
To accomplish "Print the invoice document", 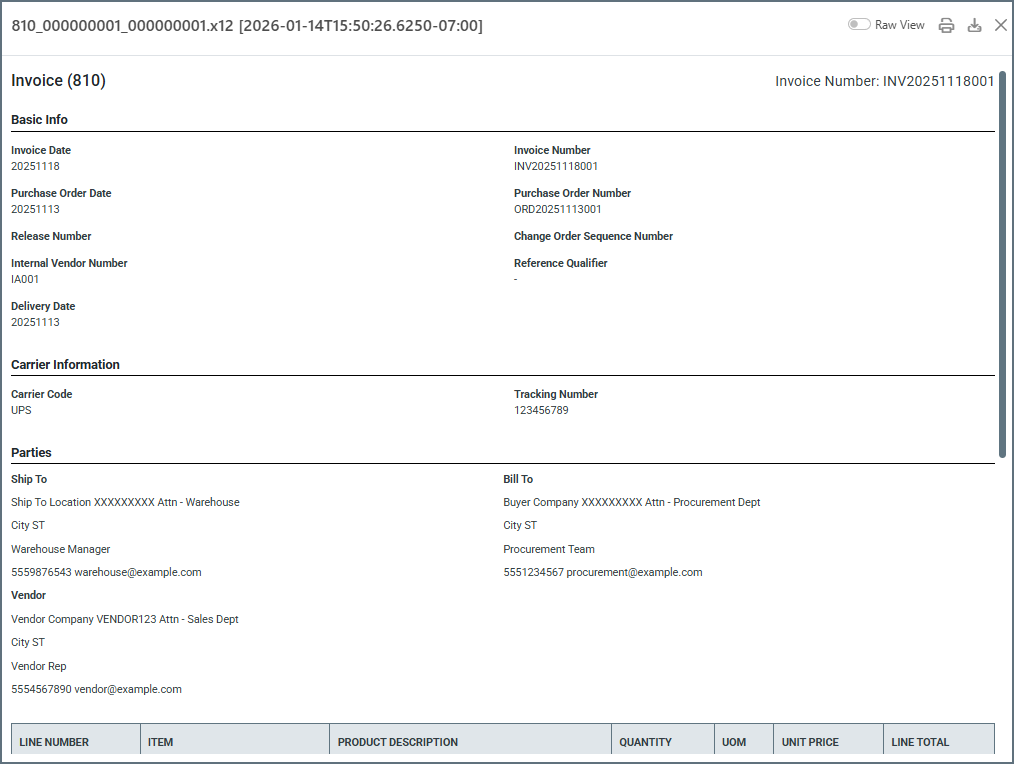I will click(946, 26).
